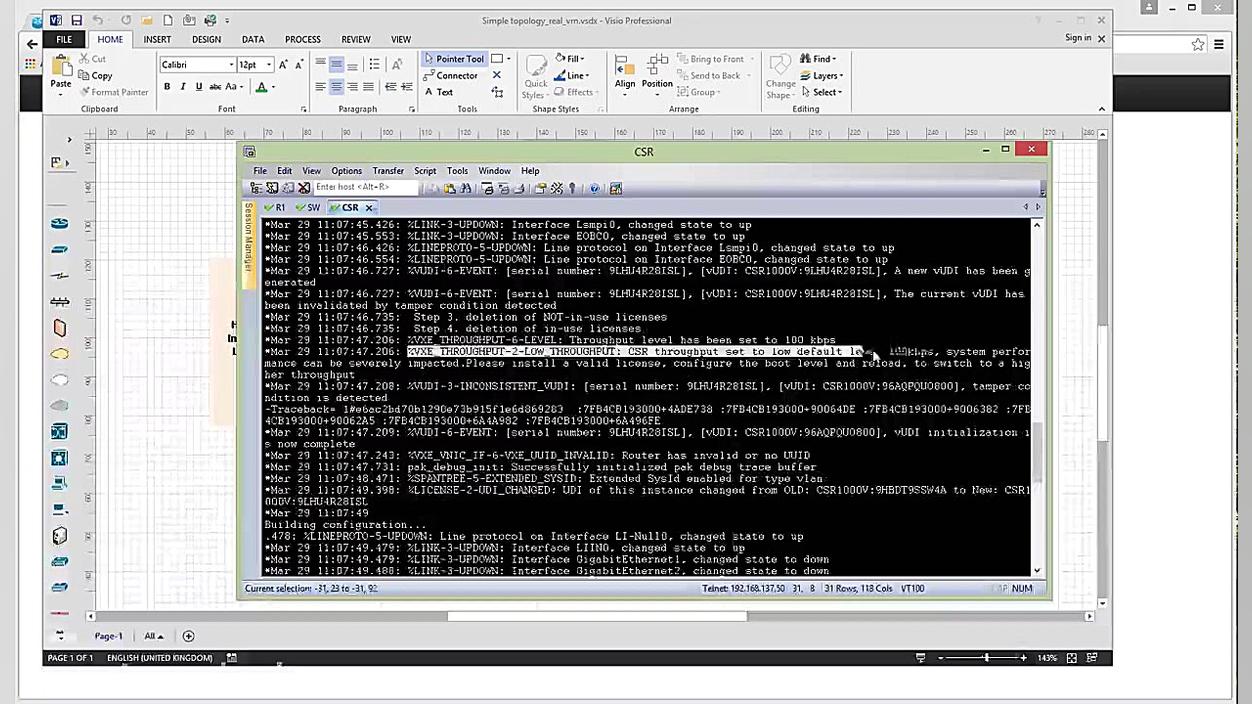
Task: Open Page-1 sheet tab
Action: coord(108,636)
